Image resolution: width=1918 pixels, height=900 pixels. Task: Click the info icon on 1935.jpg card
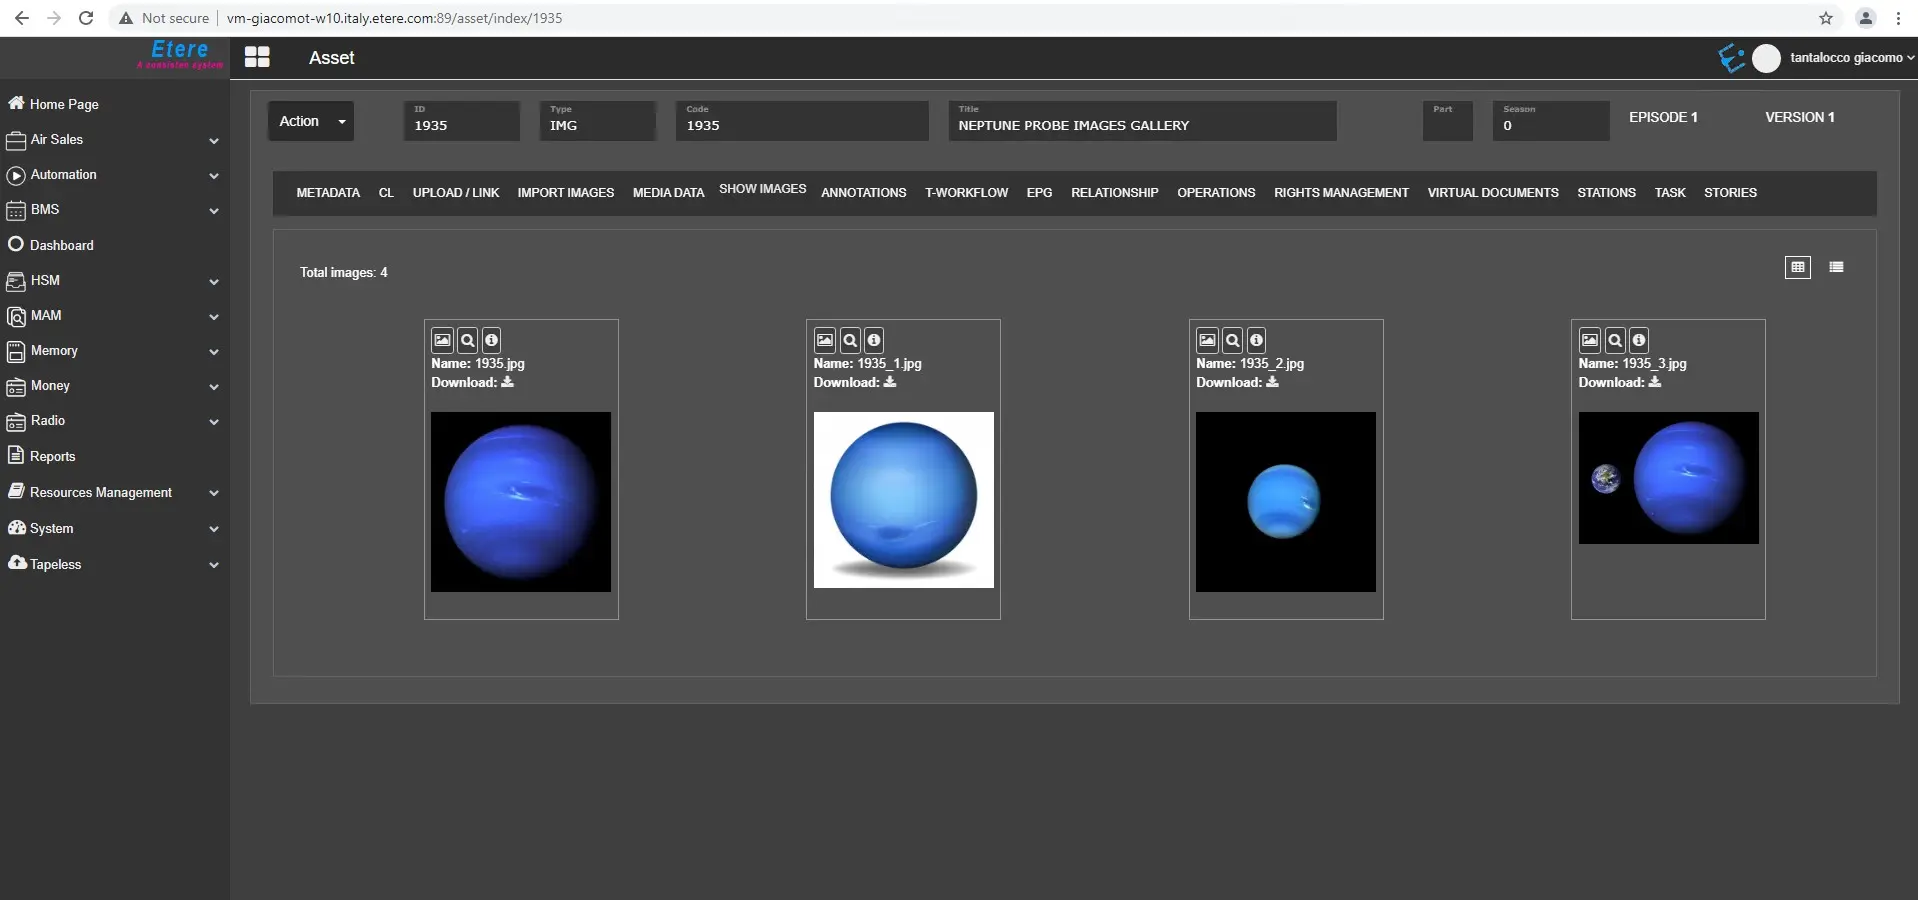(x=491, y=340)
